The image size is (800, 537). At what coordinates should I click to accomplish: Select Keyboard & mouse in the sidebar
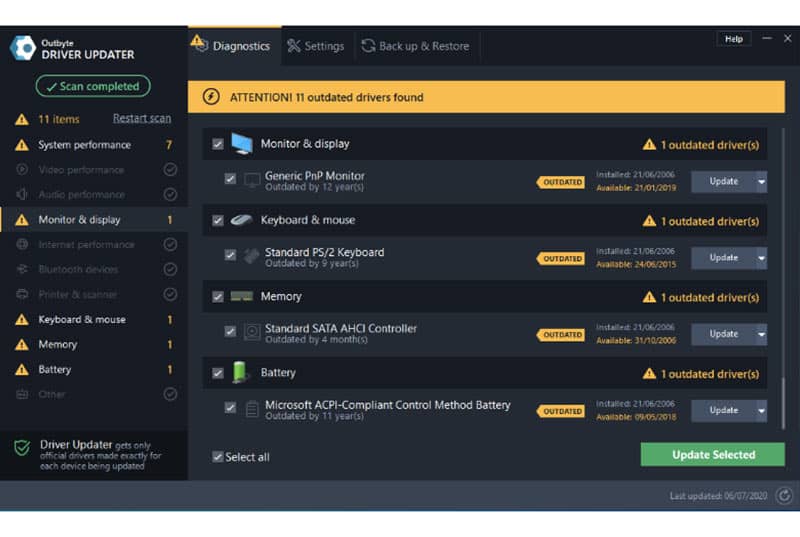coord(94,320)
